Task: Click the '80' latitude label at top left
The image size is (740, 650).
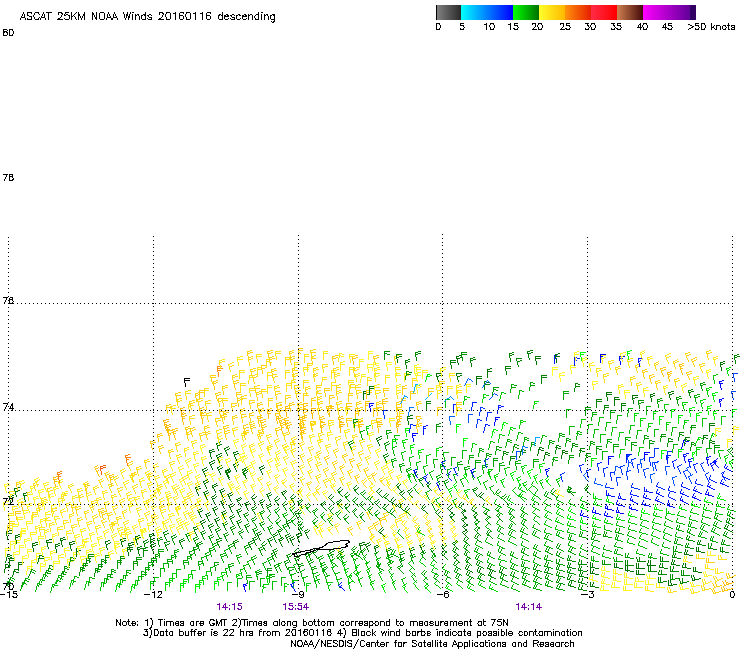Action: 8,33
